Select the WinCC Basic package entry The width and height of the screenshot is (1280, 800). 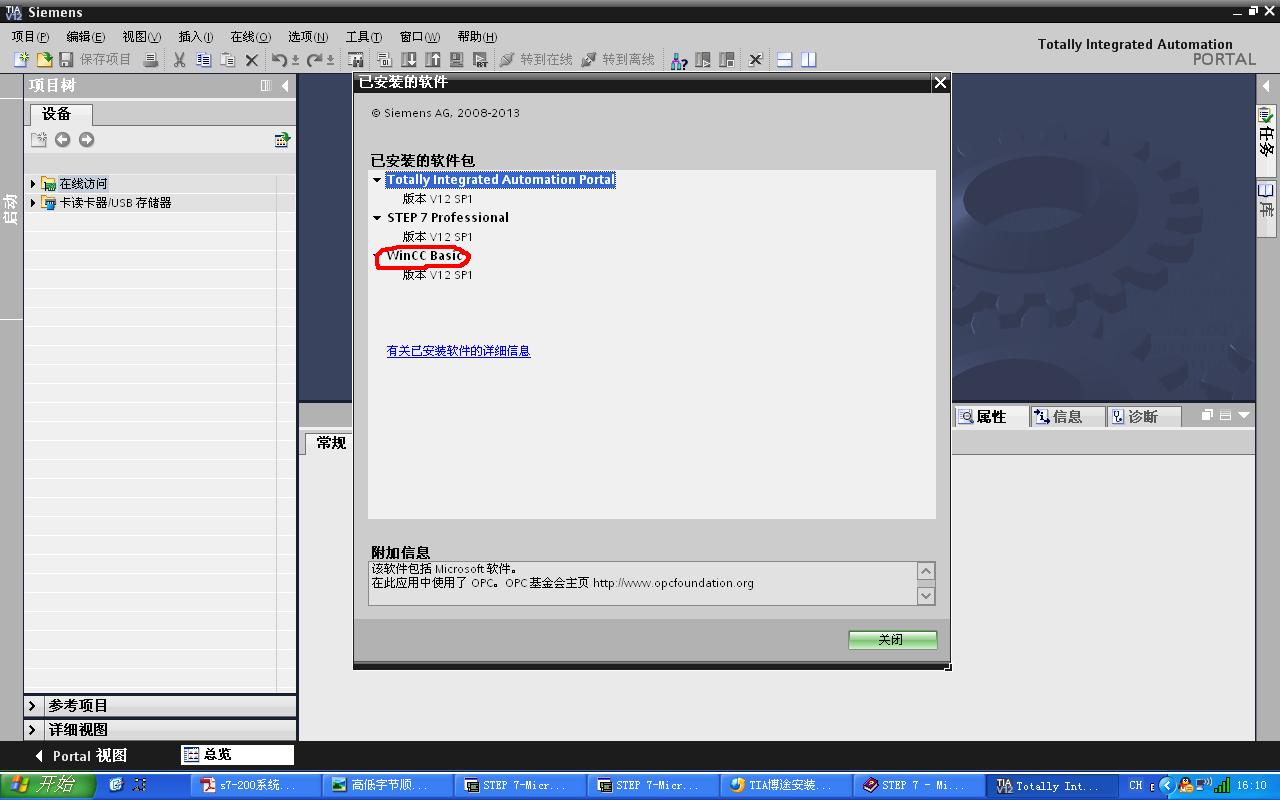pyautogui.click(x=425, y=256)
